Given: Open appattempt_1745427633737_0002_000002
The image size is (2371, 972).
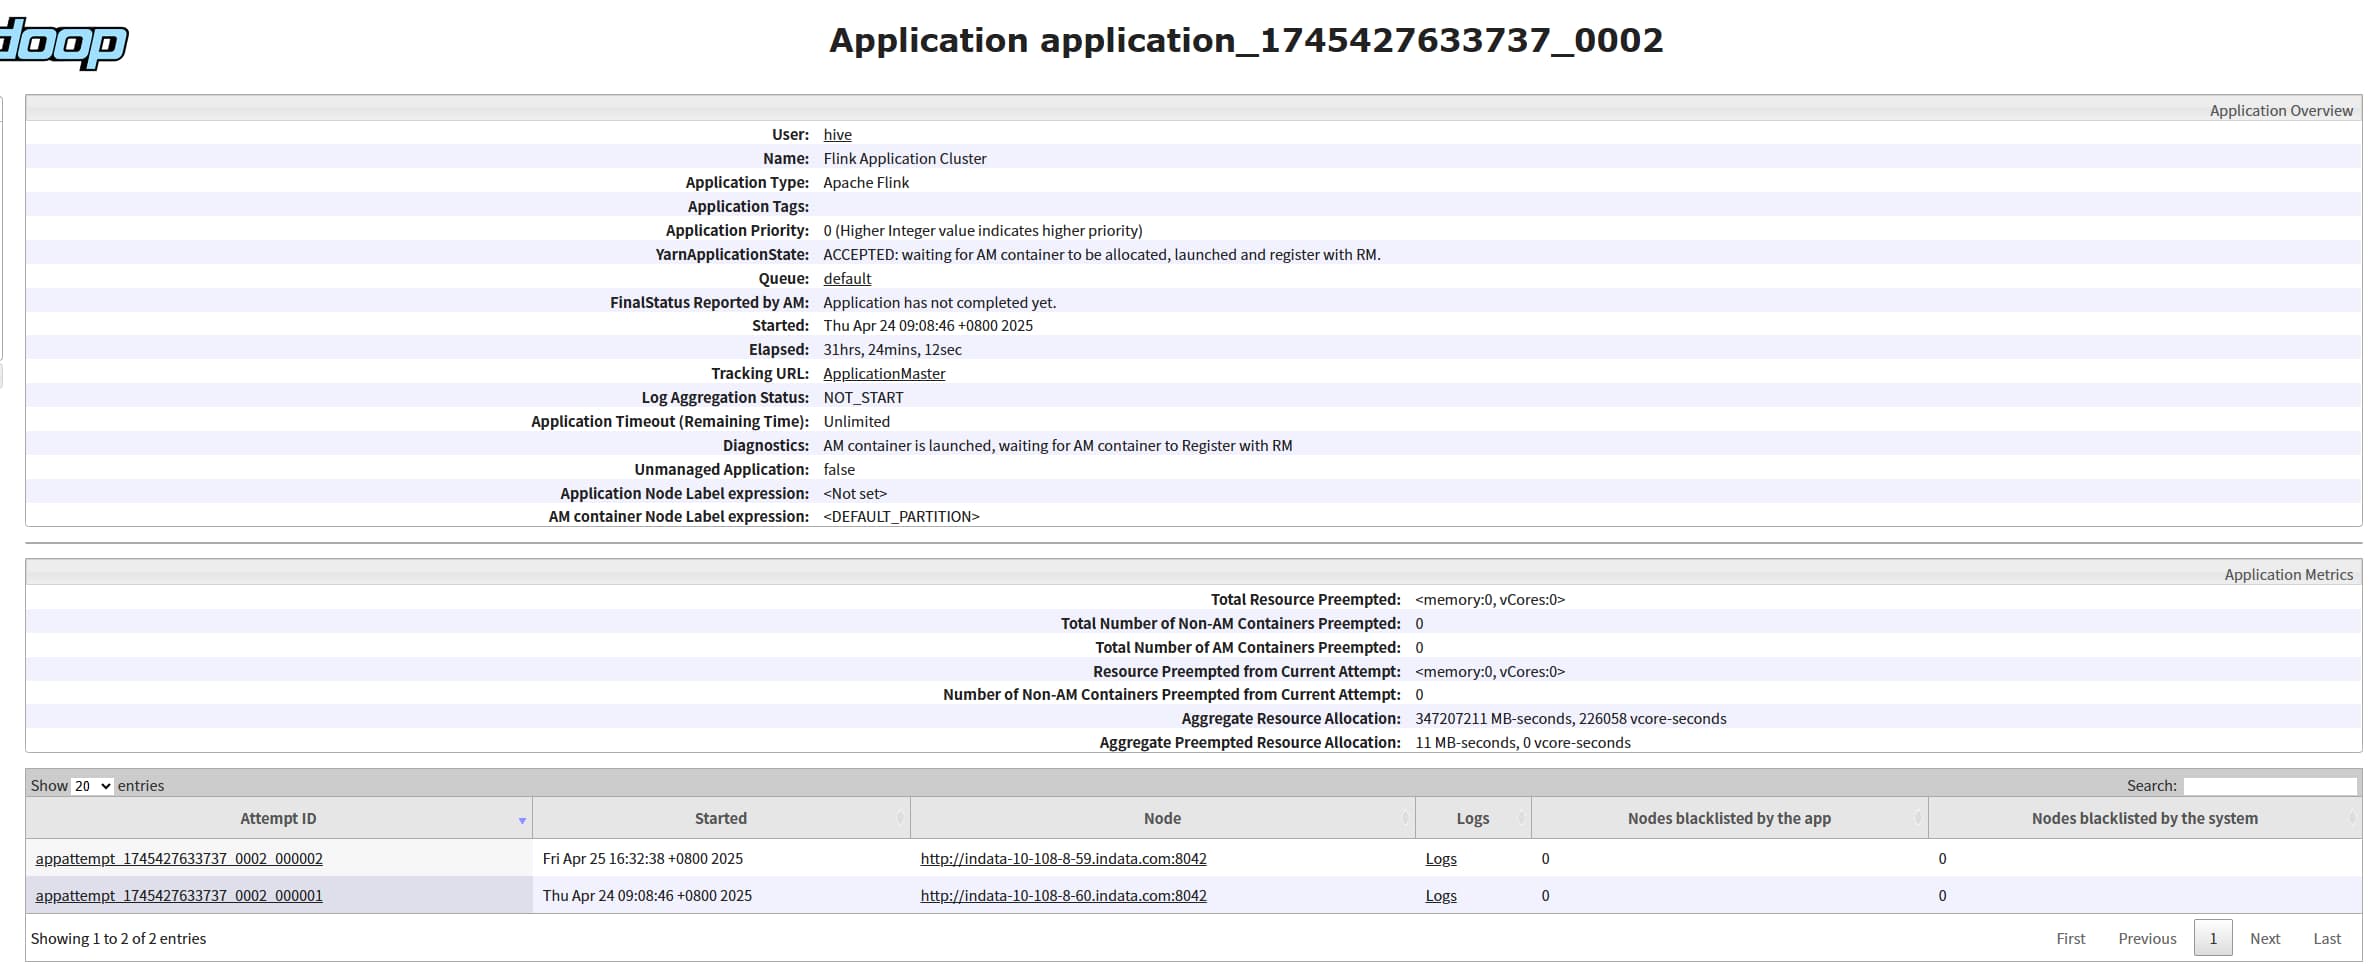Looking at the screenshot, I should (179, 859).
